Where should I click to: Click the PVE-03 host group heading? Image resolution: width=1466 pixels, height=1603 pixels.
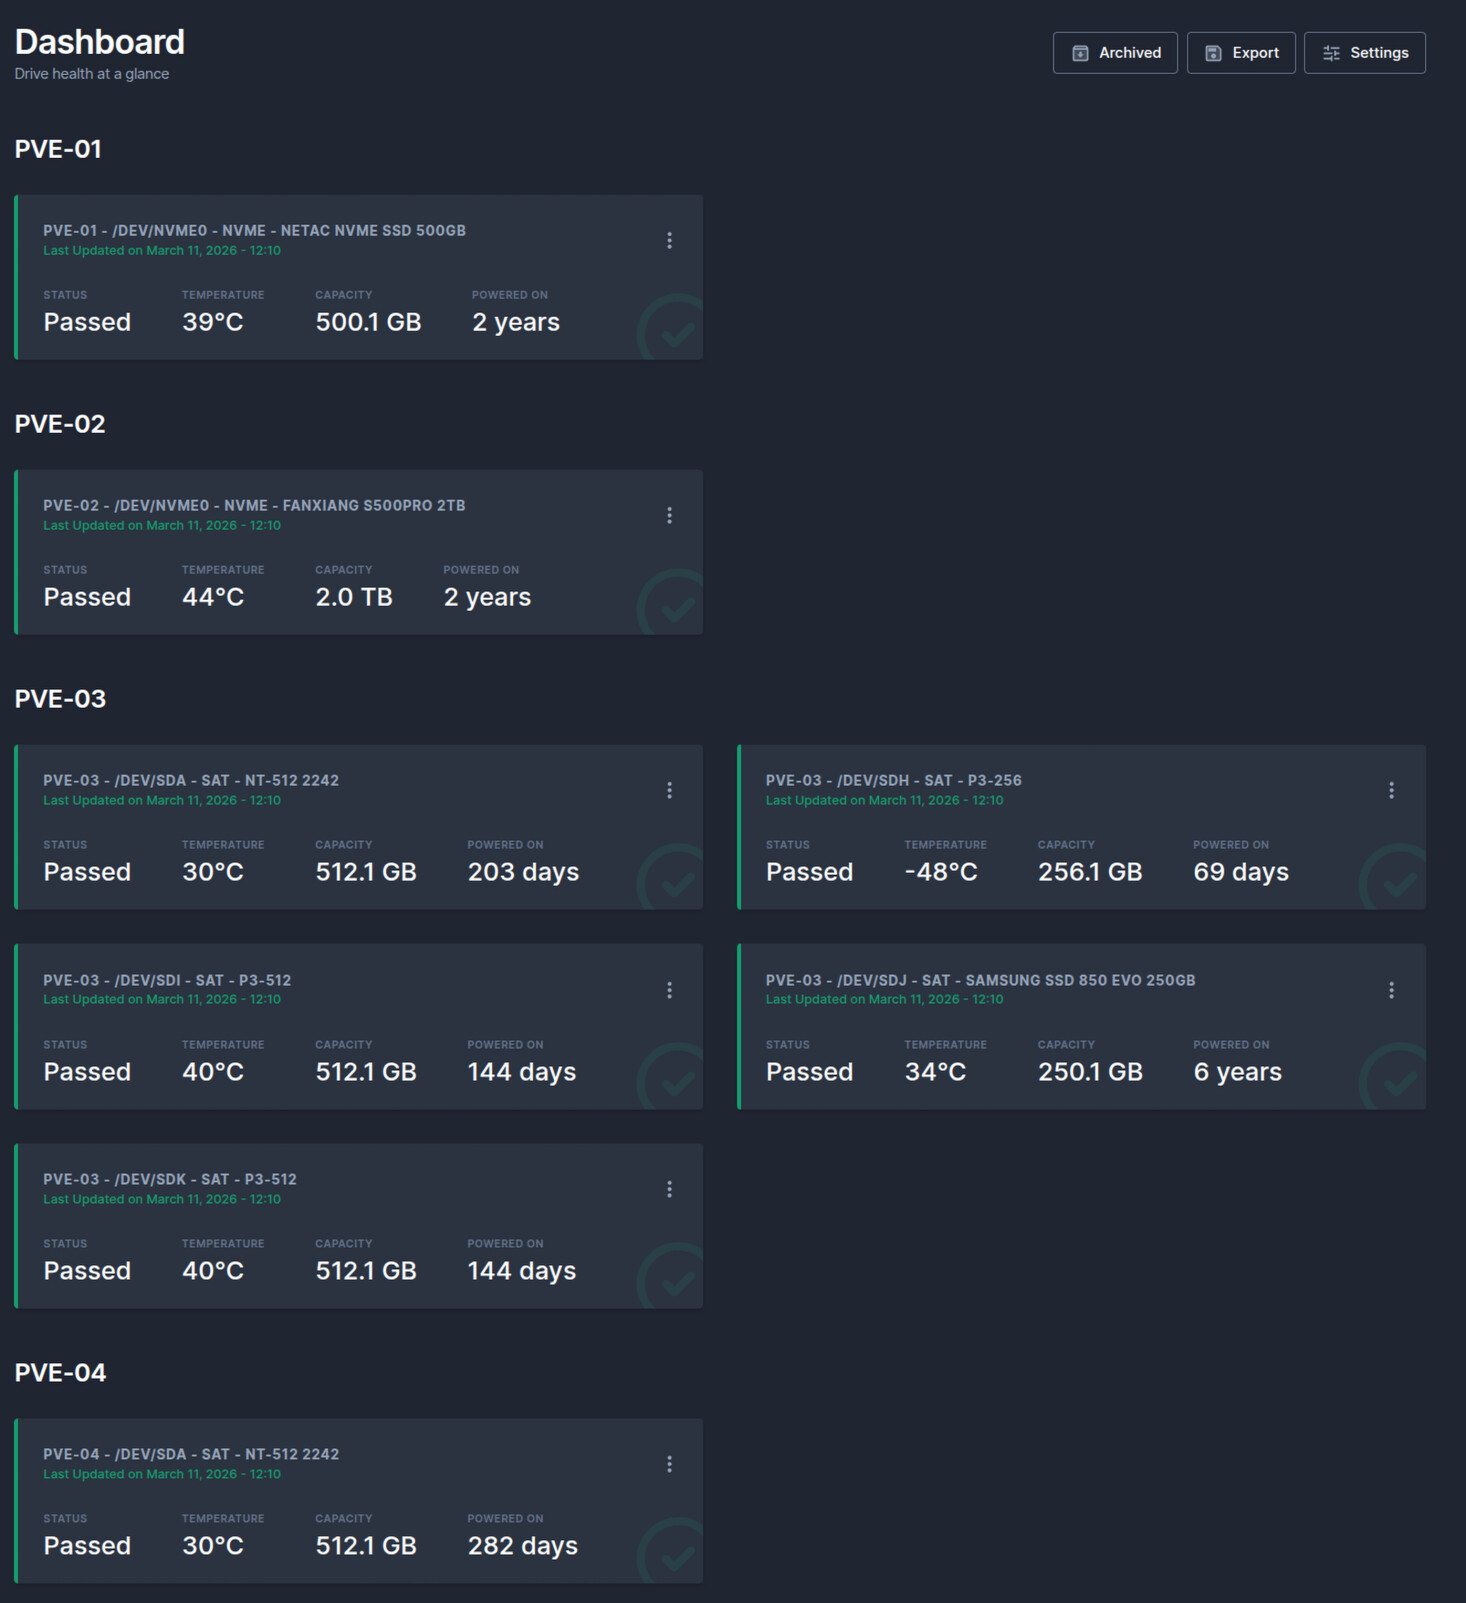[60, 699]
